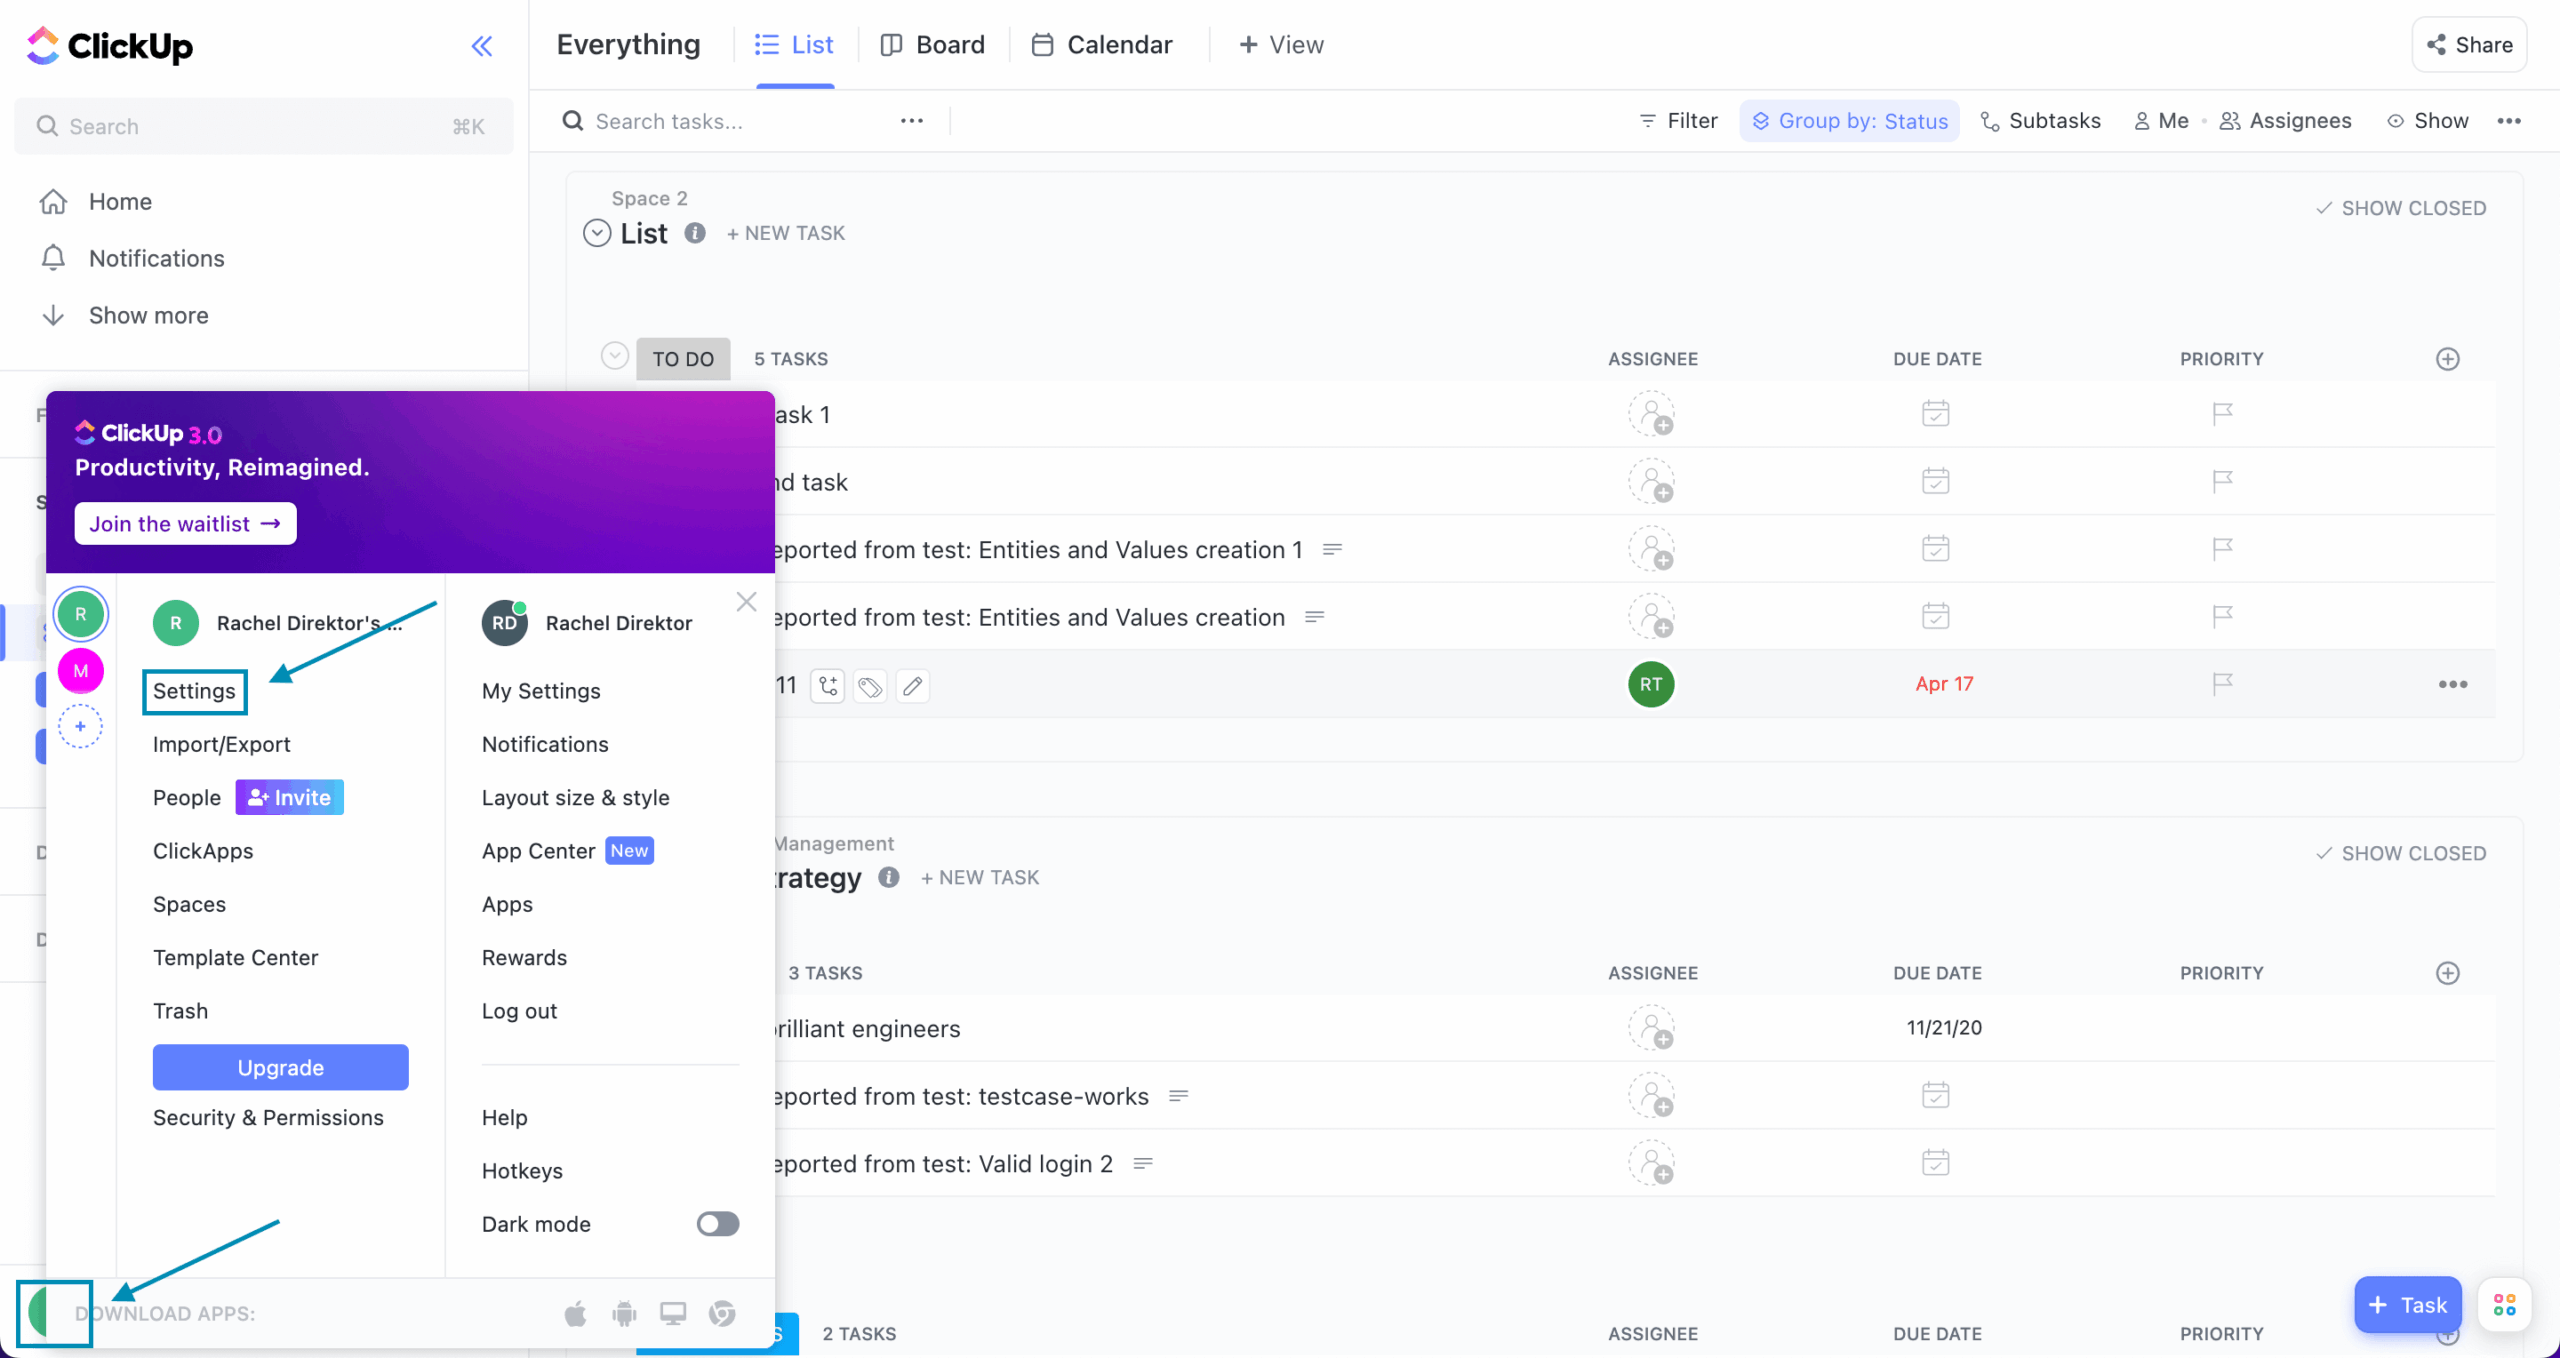Download the Apple app via apple icon
The width and height of the screenshot is (2560, 1358).
coord(575,1313)
